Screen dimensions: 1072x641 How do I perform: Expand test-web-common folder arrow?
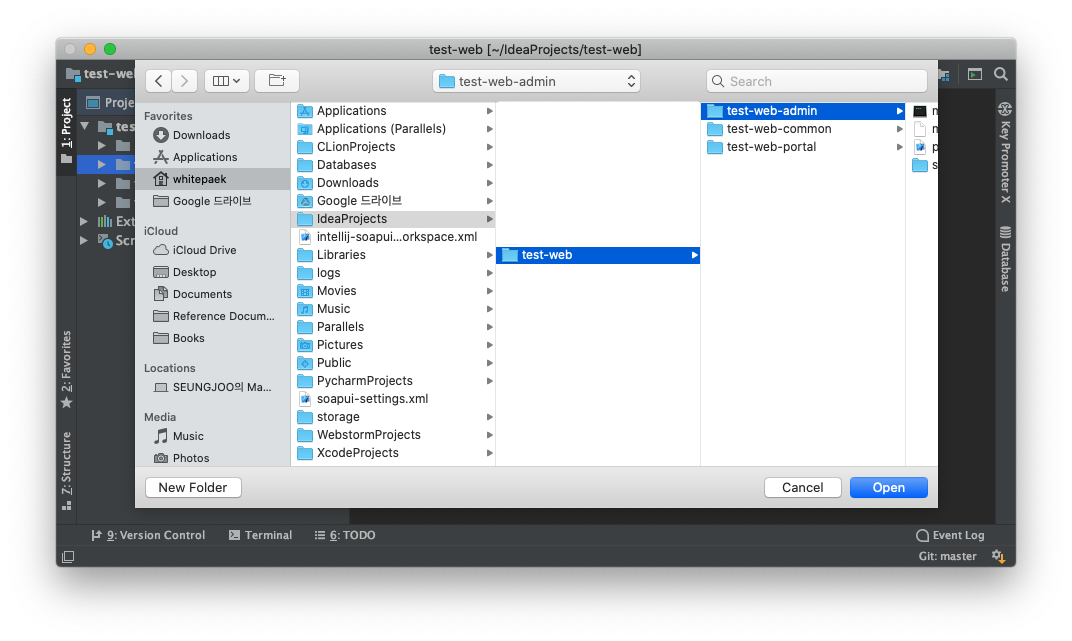click(900, 128)
